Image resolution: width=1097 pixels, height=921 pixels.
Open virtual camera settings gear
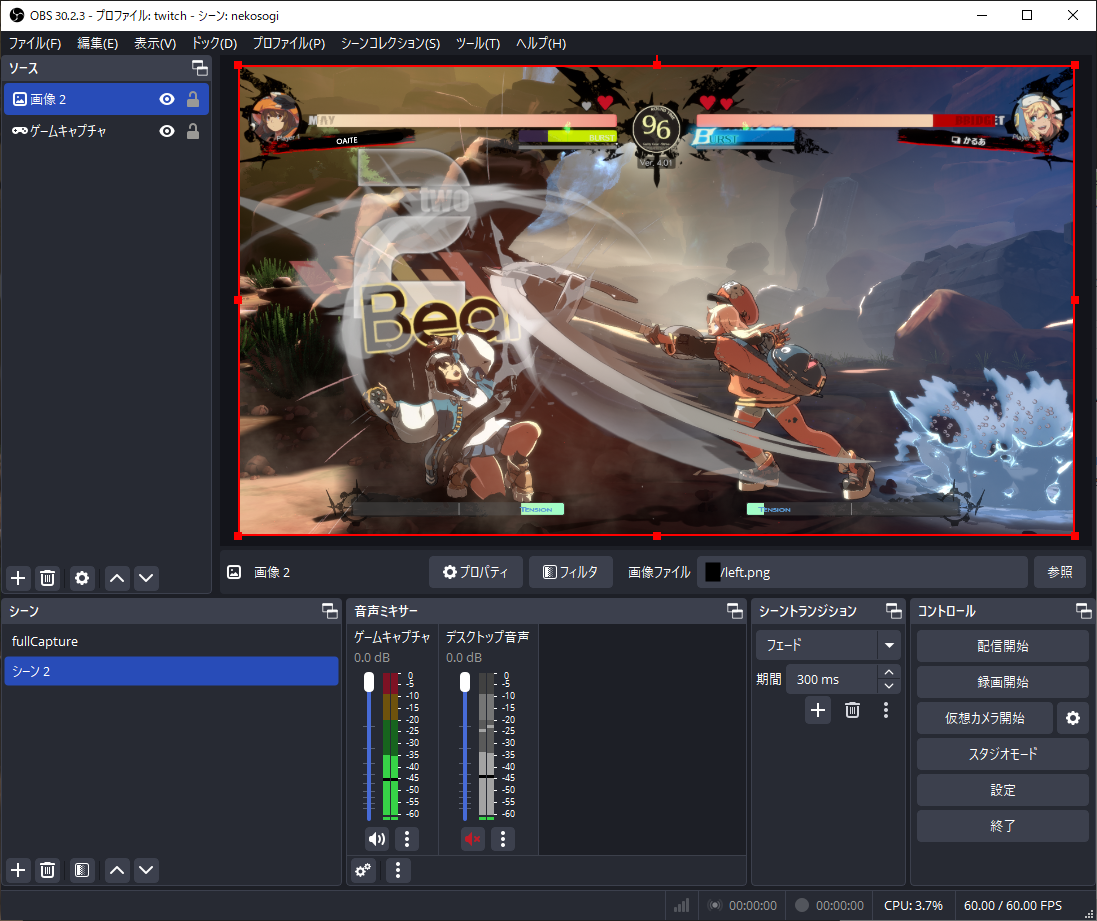(1073, 718)
